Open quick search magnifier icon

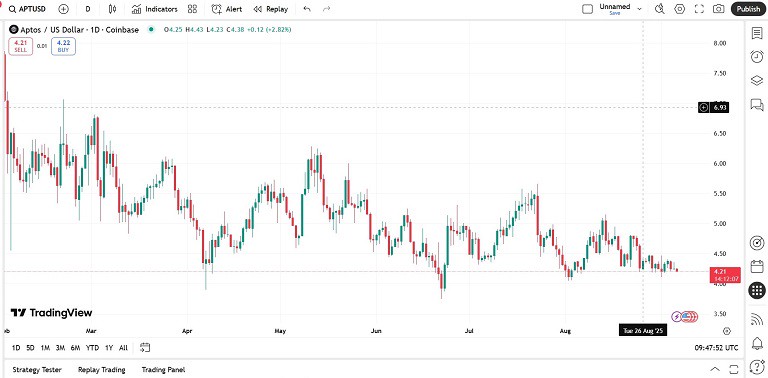point(660,9)
